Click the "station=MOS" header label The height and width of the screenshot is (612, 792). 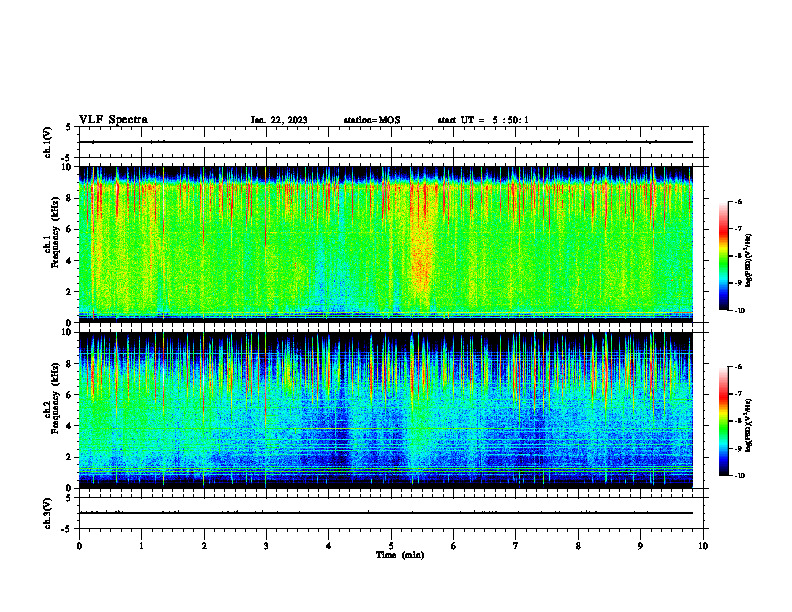point(372,120)
